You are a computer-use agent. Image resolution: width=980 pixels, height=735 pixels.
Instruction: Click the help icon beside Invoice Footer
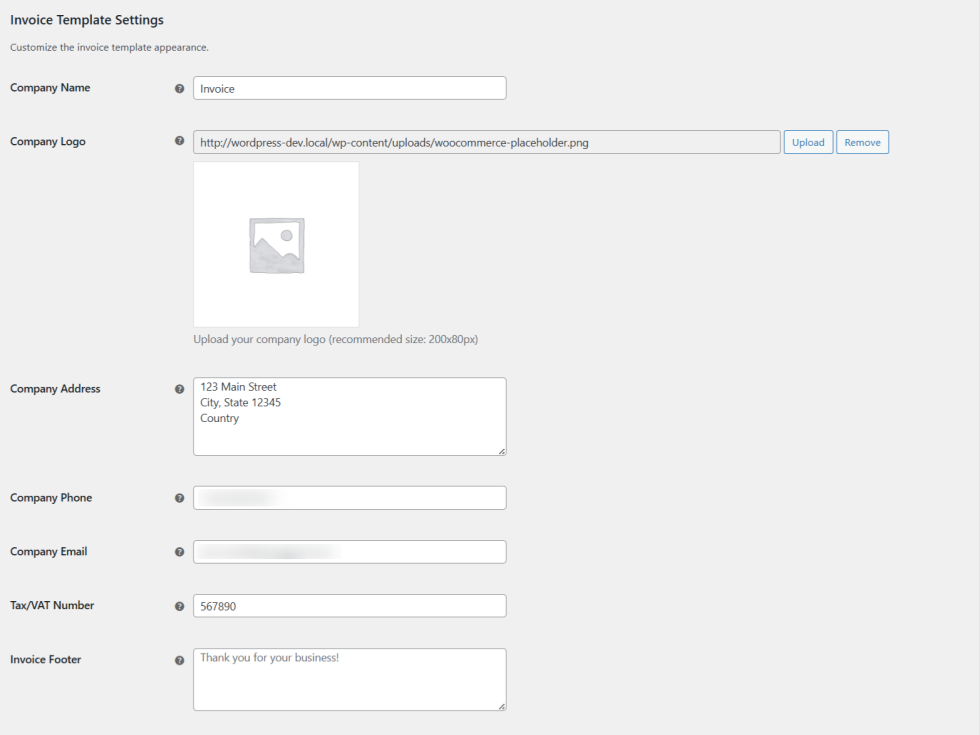pyautogui.click(x=180, y=660)
